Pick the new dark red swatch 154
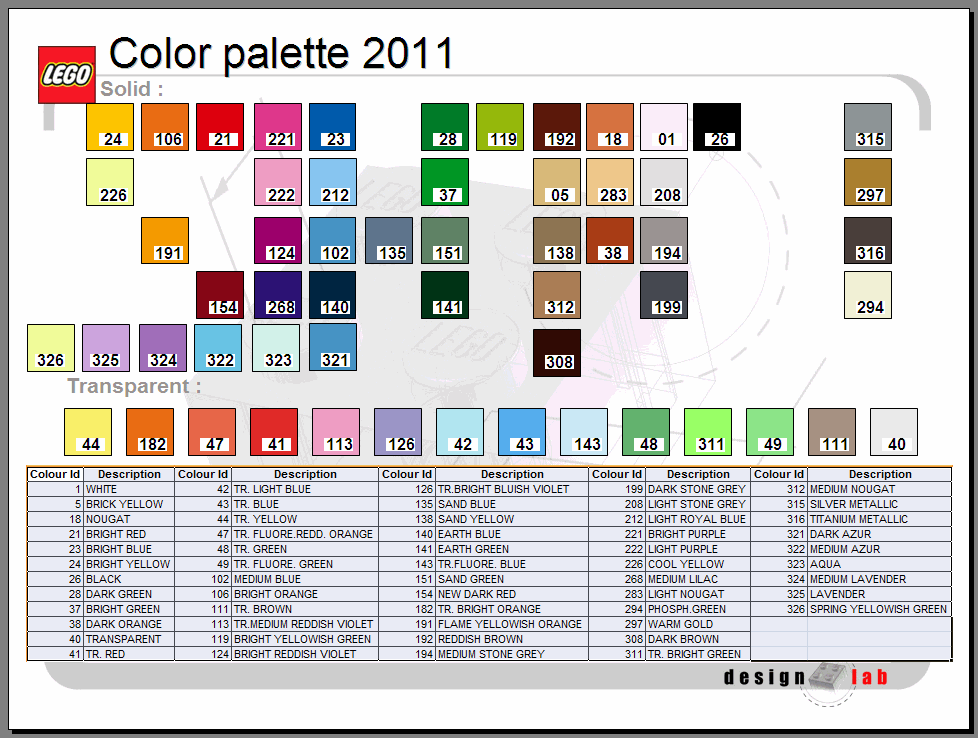Viewport: 978px width, 738px height. pos(220,294)
